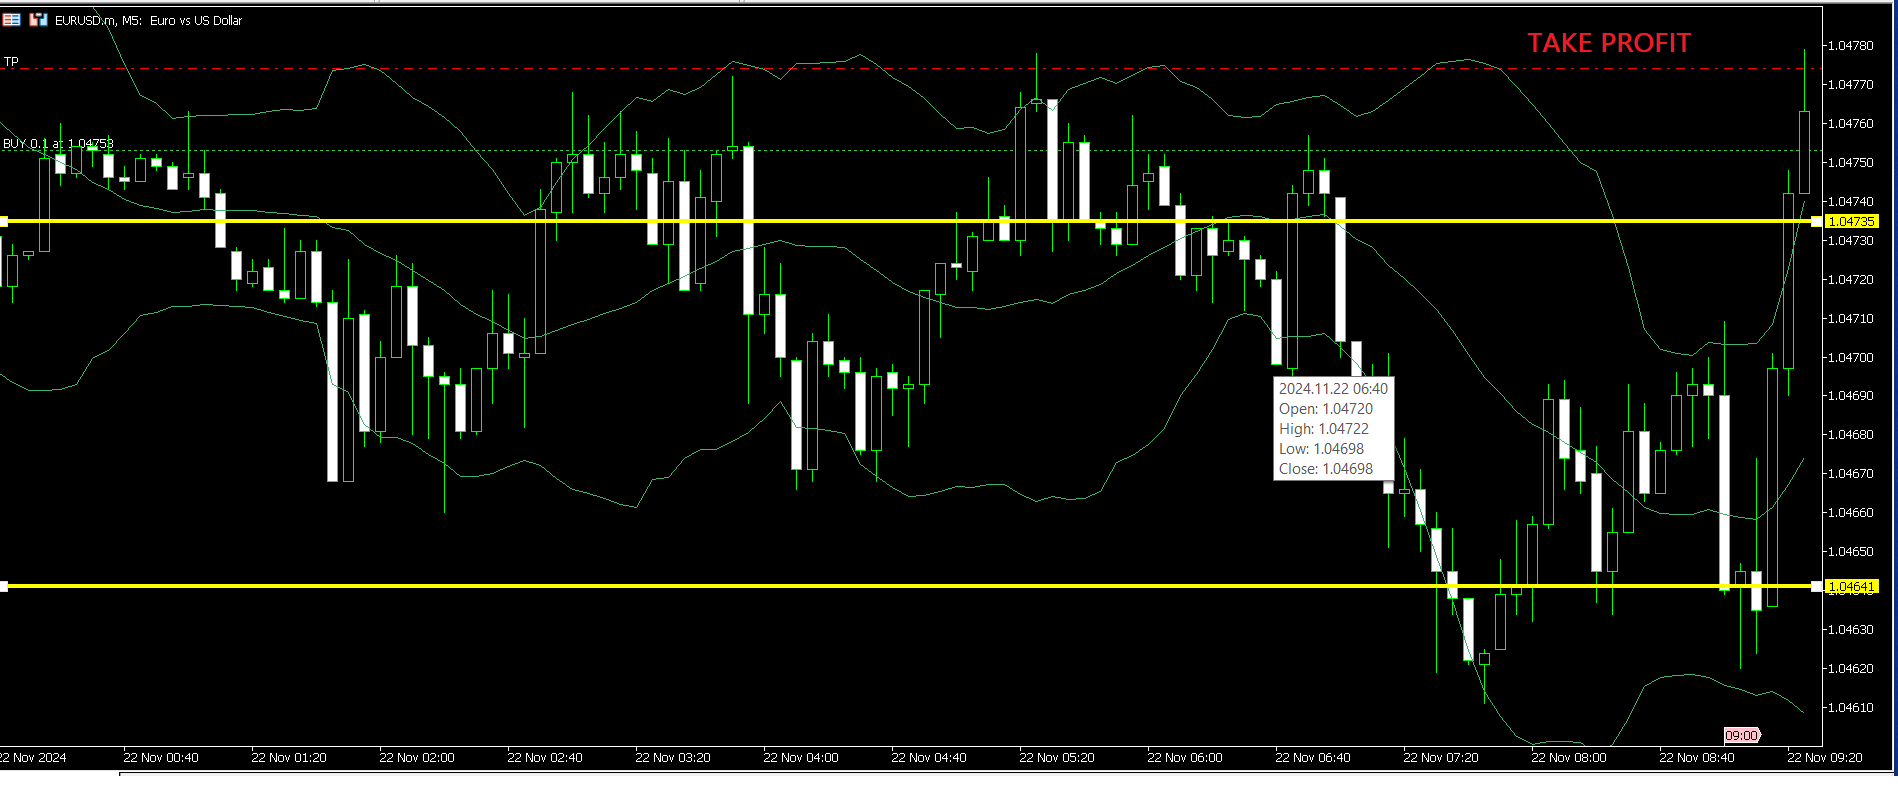This screenshot has height=809, width=1898.
Task: Click 1.04780 on the price scale
Action: [x=1850, y=46]
